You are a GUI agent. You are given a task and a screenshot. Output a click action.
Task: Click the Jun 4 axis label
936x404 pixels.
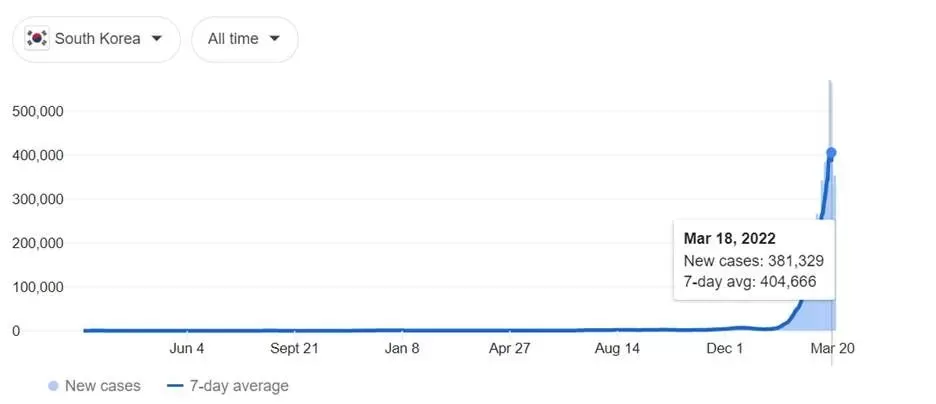(x=187, y=349)
